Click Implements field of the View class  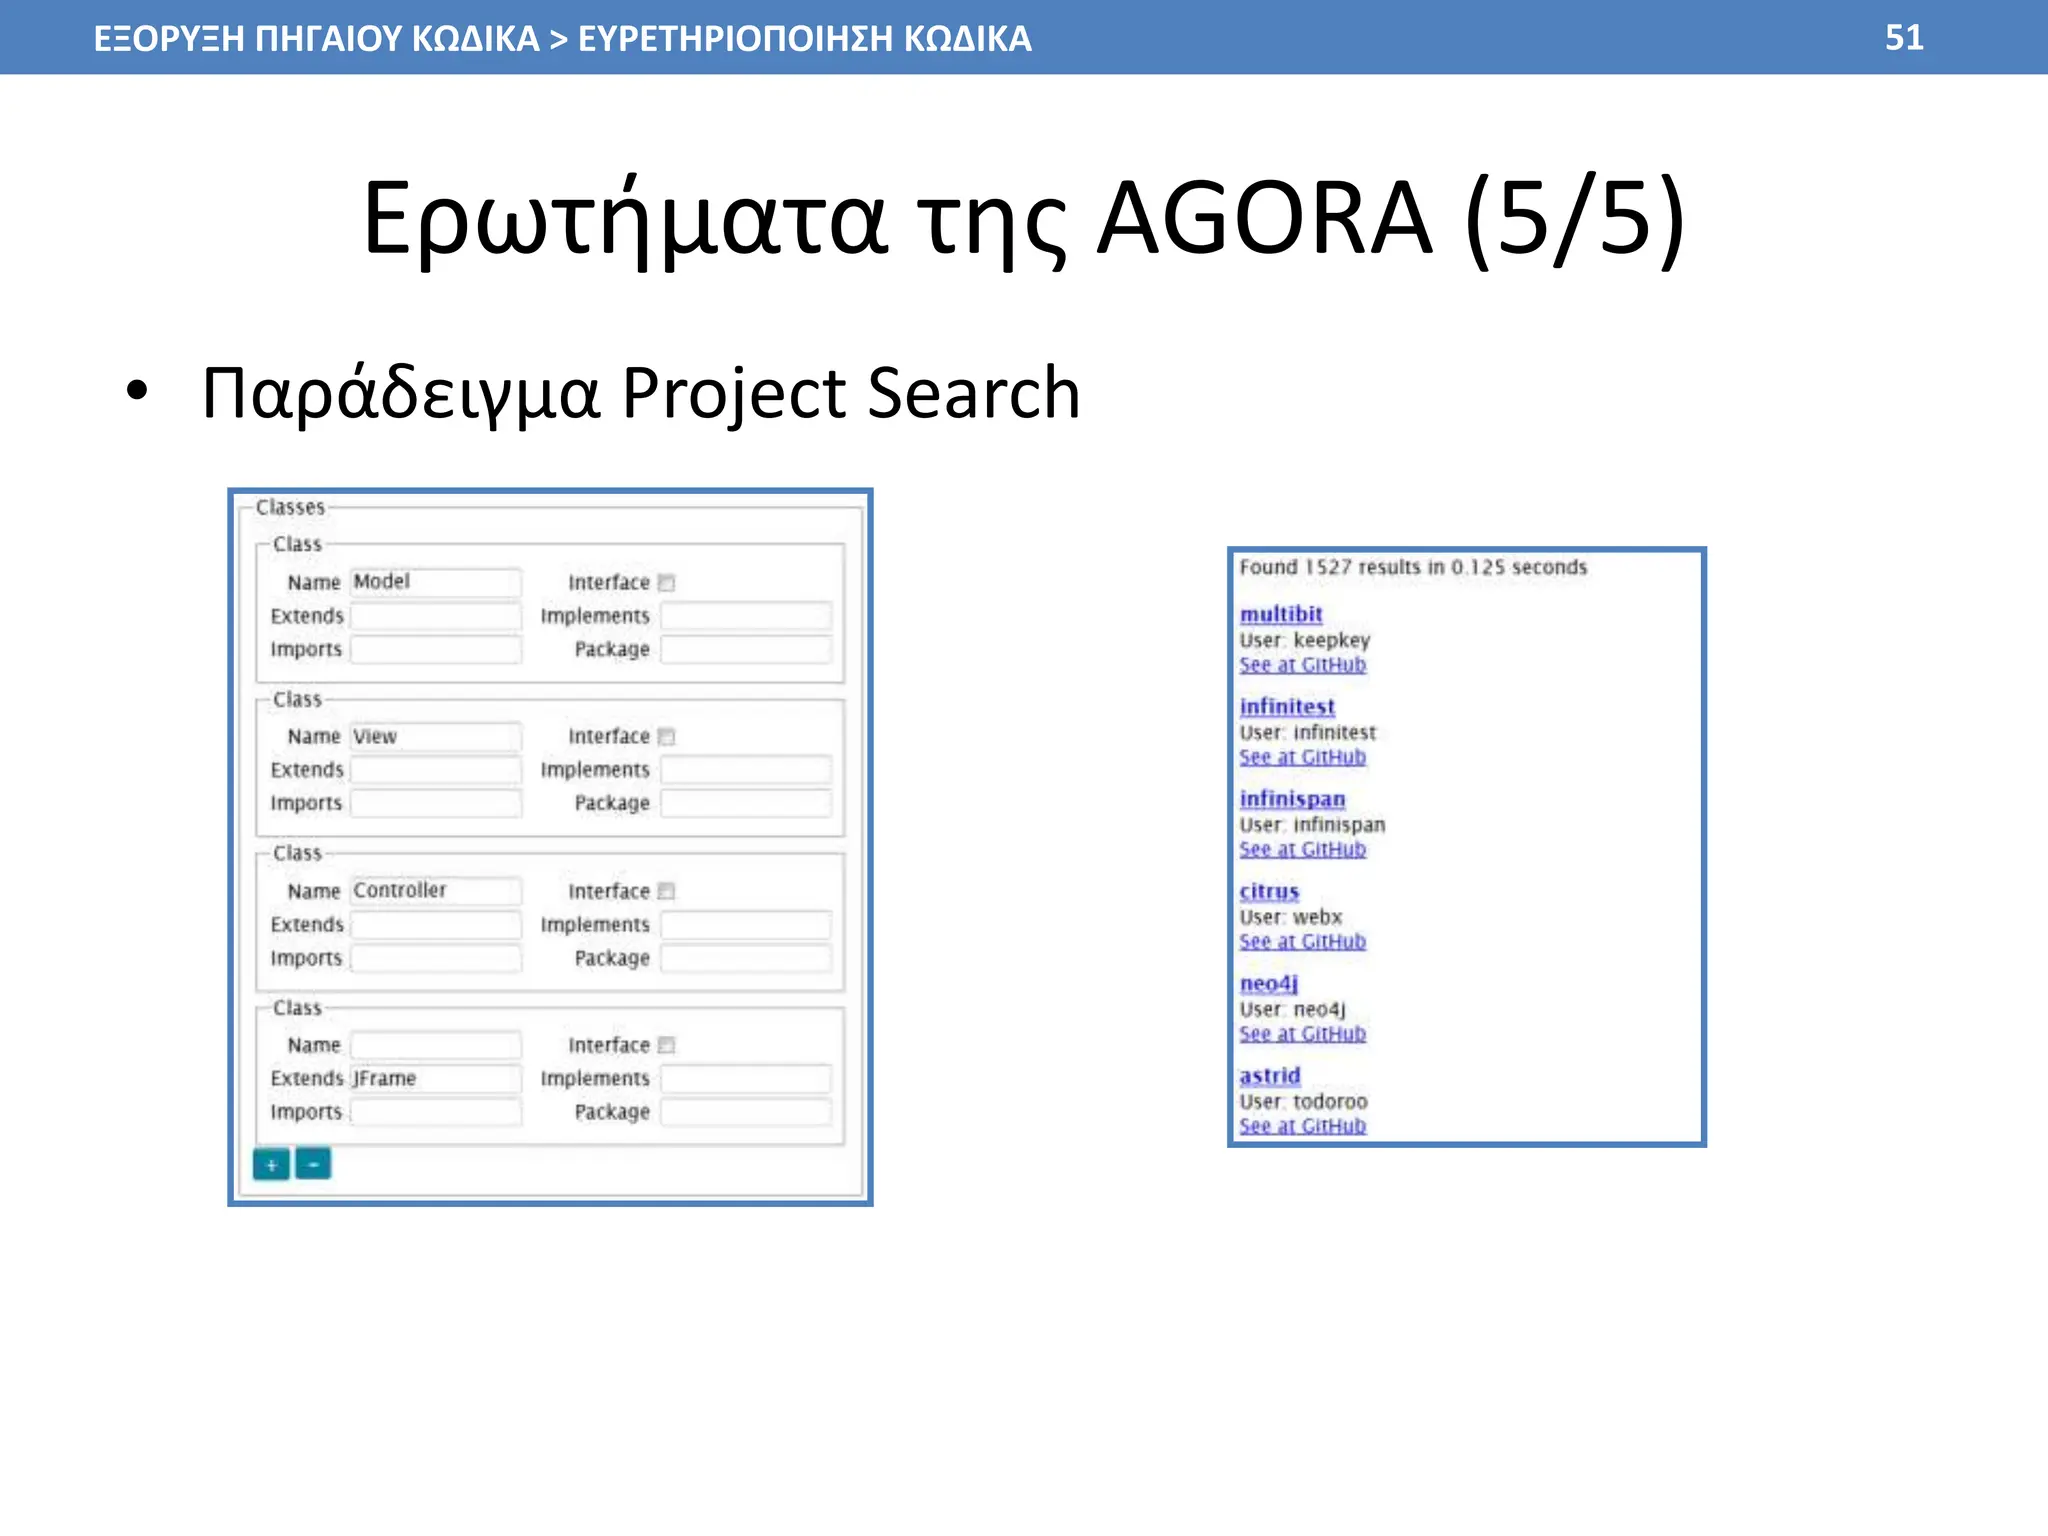[x=746, y=770]
